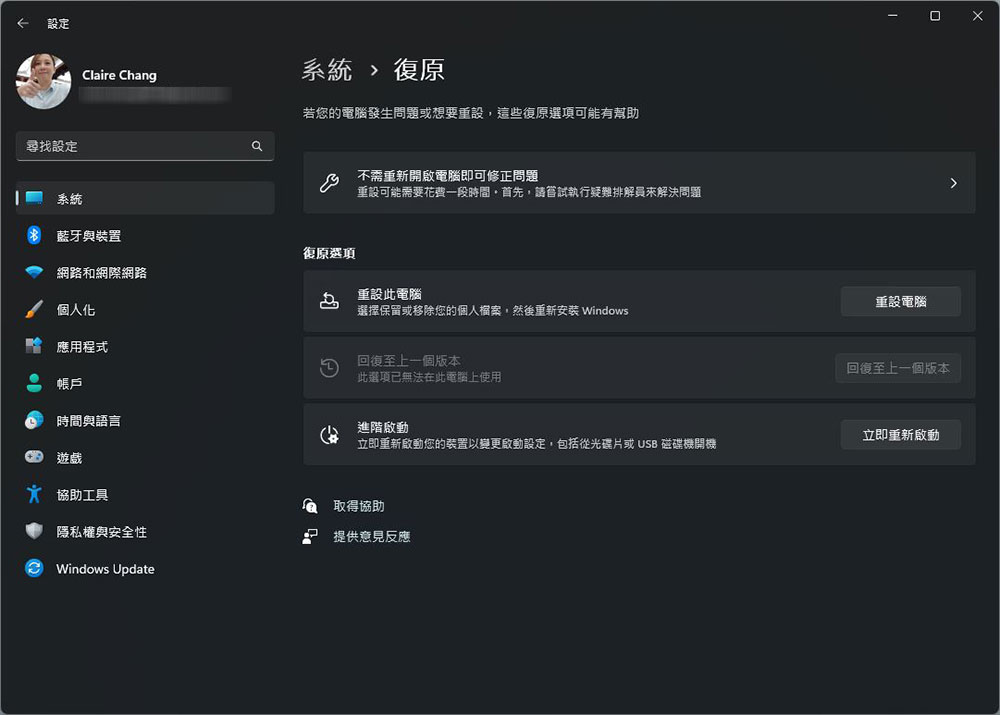Select 時間與語言 in the sidebar
This screenshot has height=715, width=1000.
88,421
